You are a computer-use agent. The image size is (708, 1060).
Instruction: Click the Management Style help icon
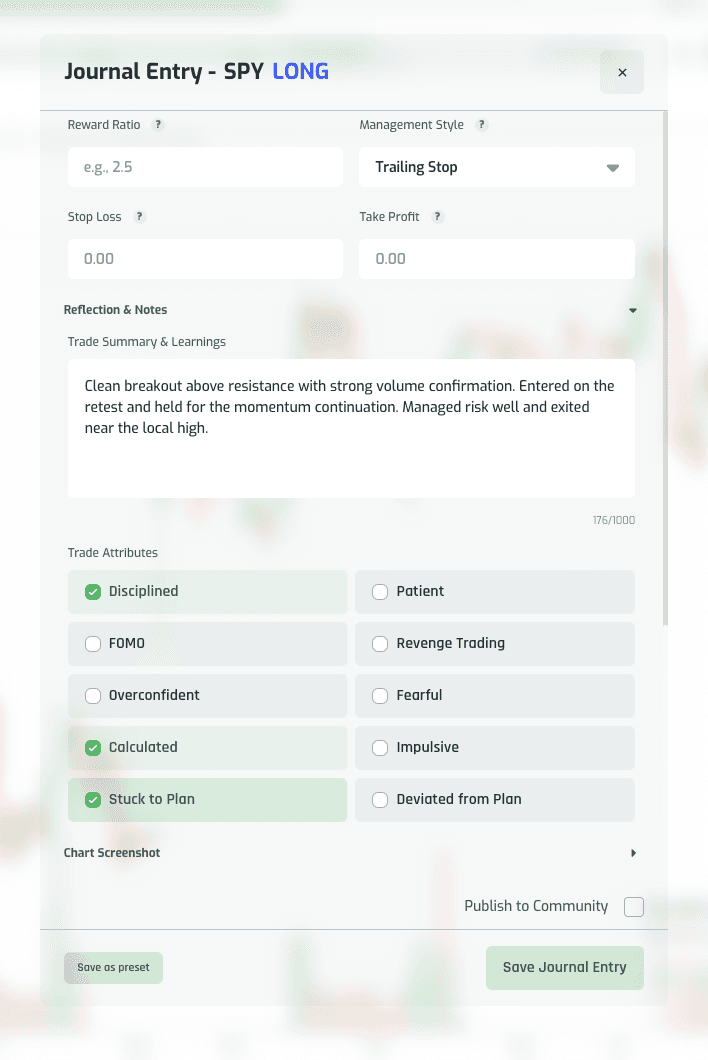tap(481, 124)
